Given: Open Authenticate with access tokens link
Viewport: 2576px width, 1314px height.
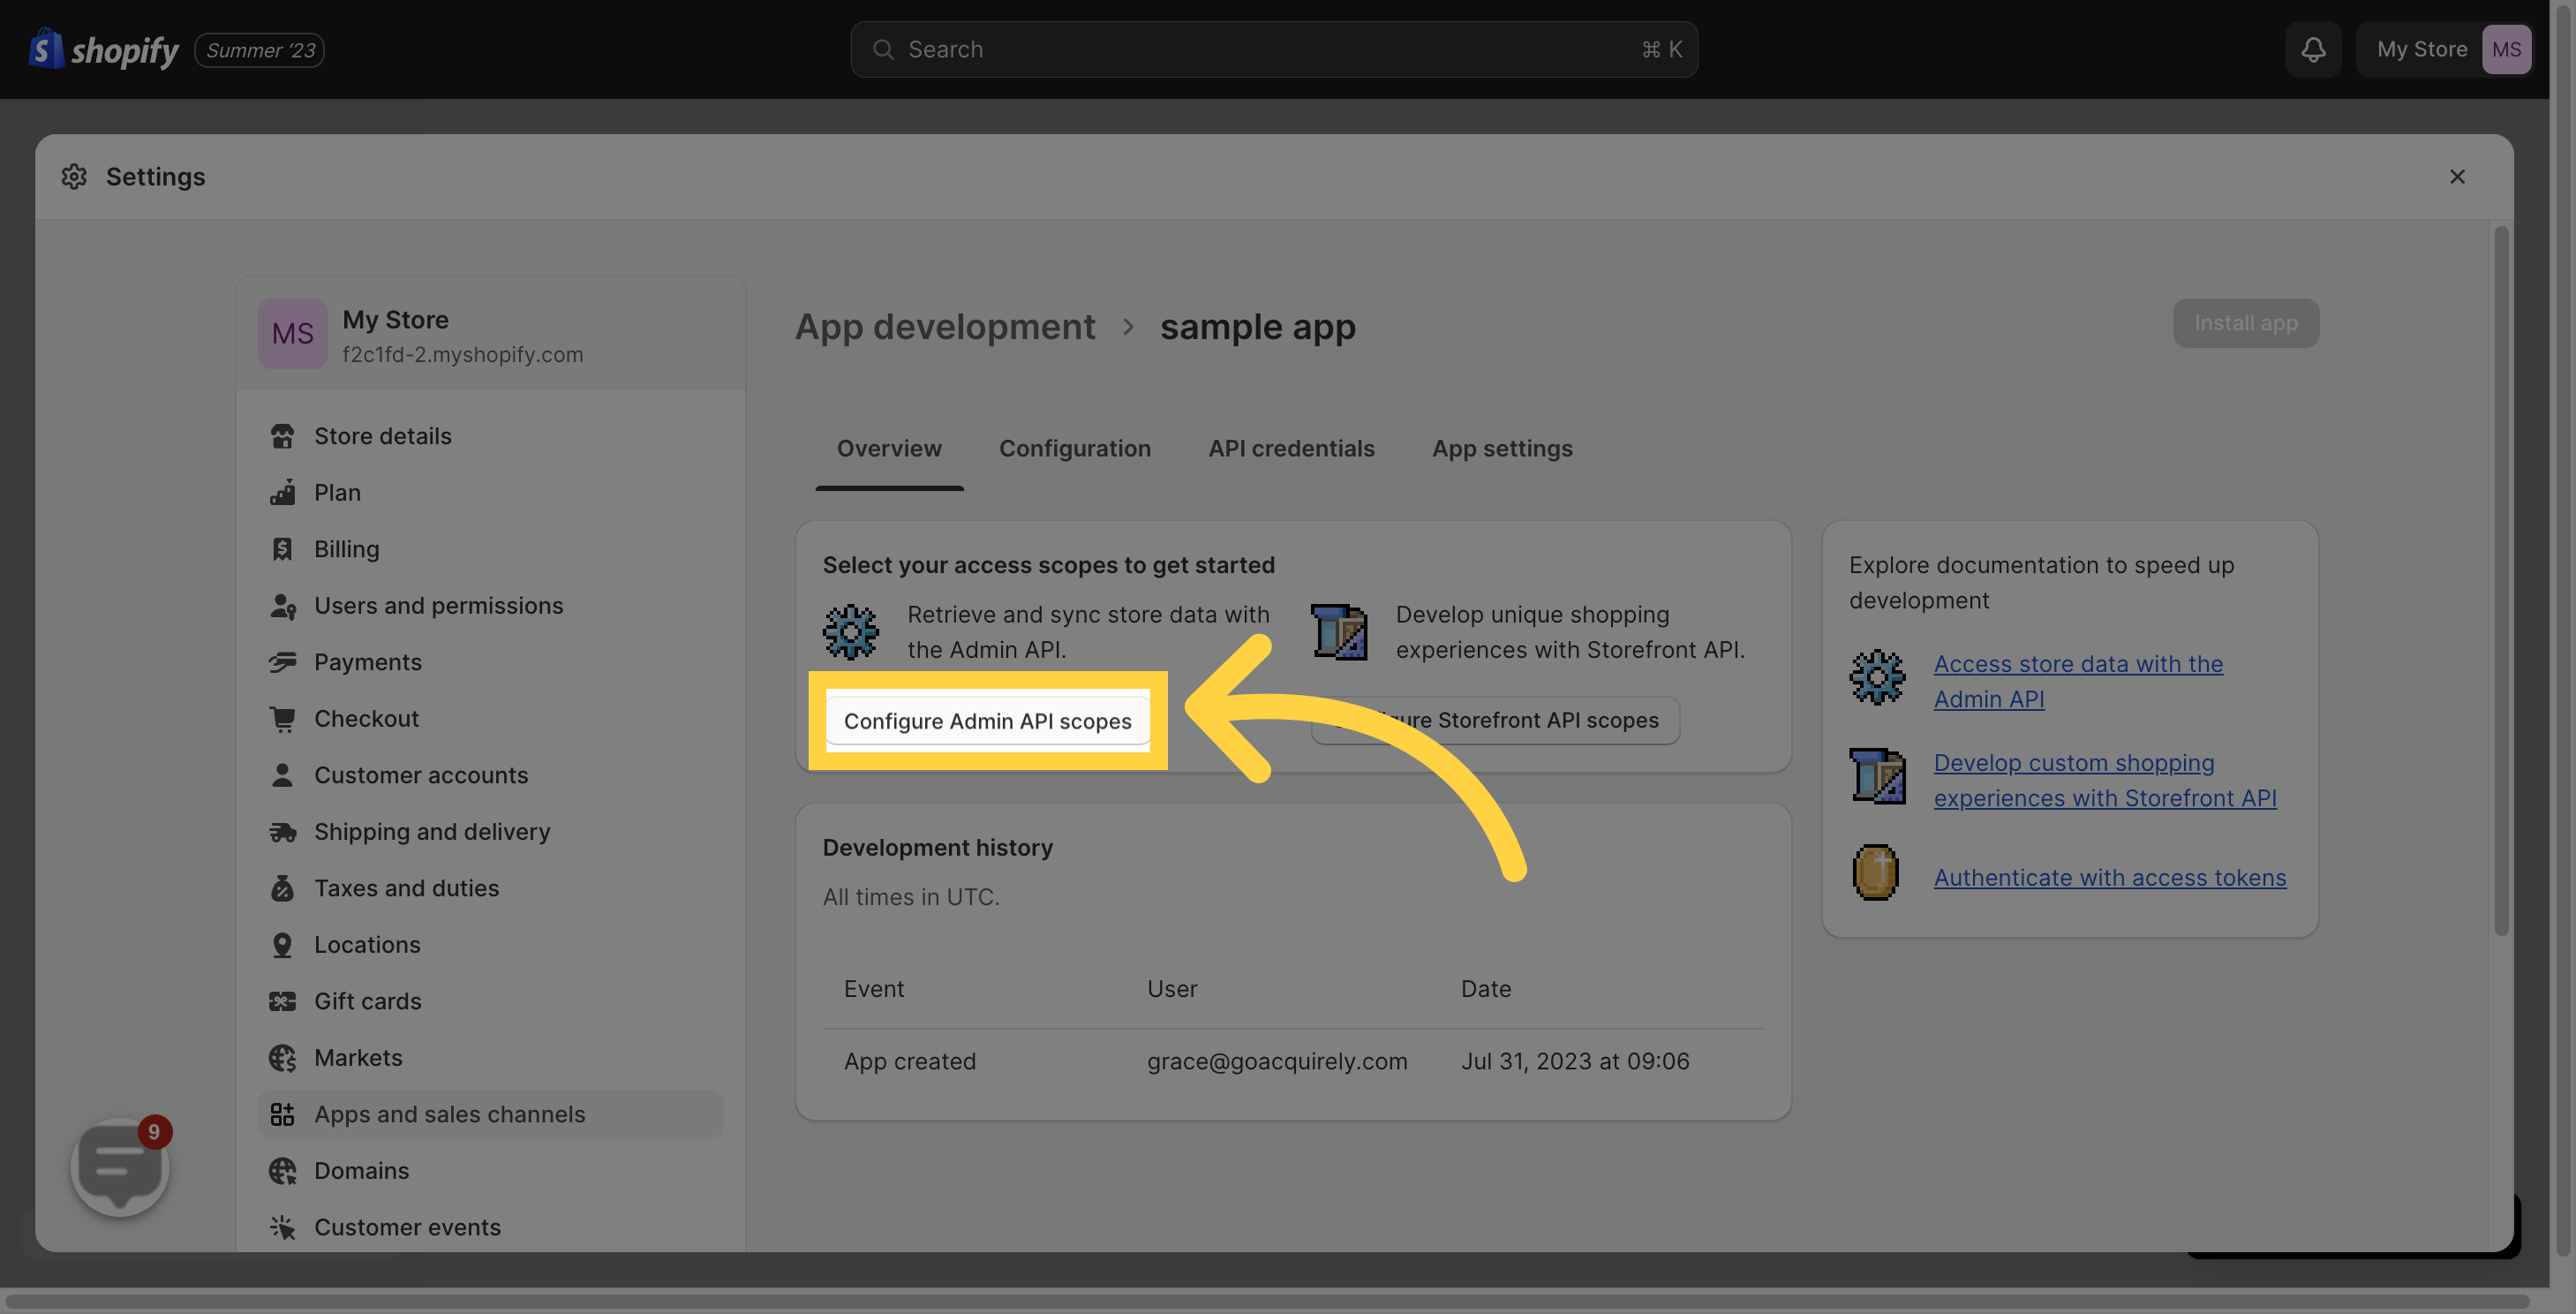Looking at the screenshot, I should coord(2109,877).
